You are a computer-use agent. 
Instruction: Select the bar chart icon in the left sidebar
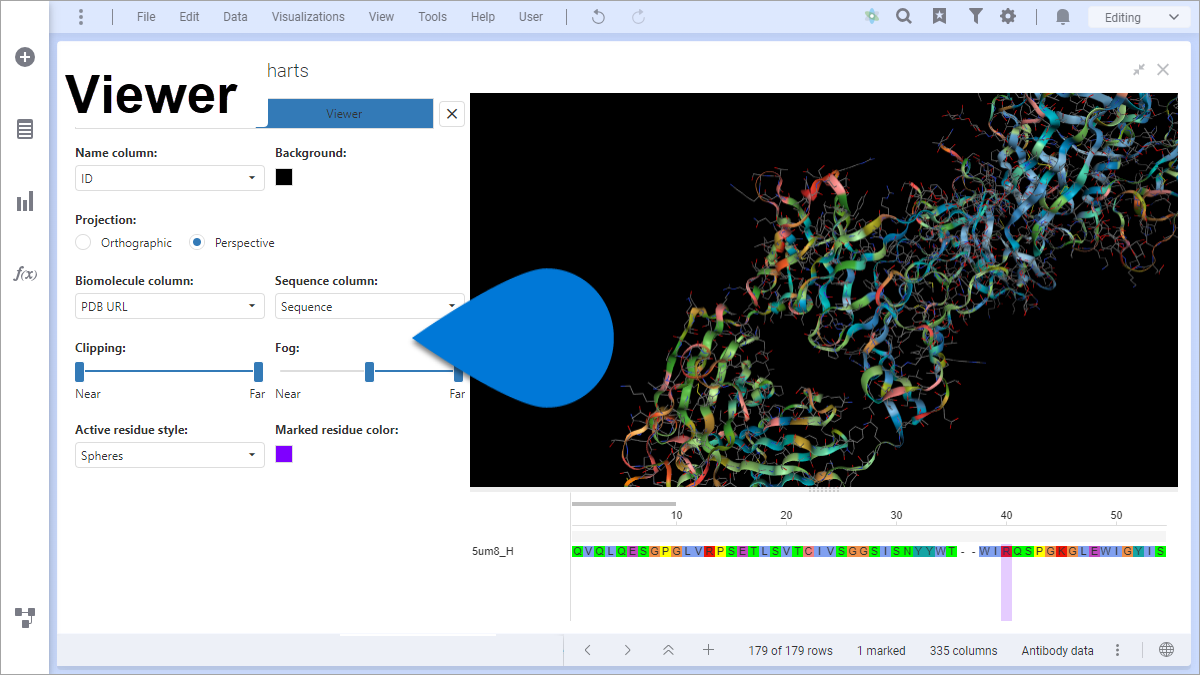pyautogui.click(x=24, y=201)
